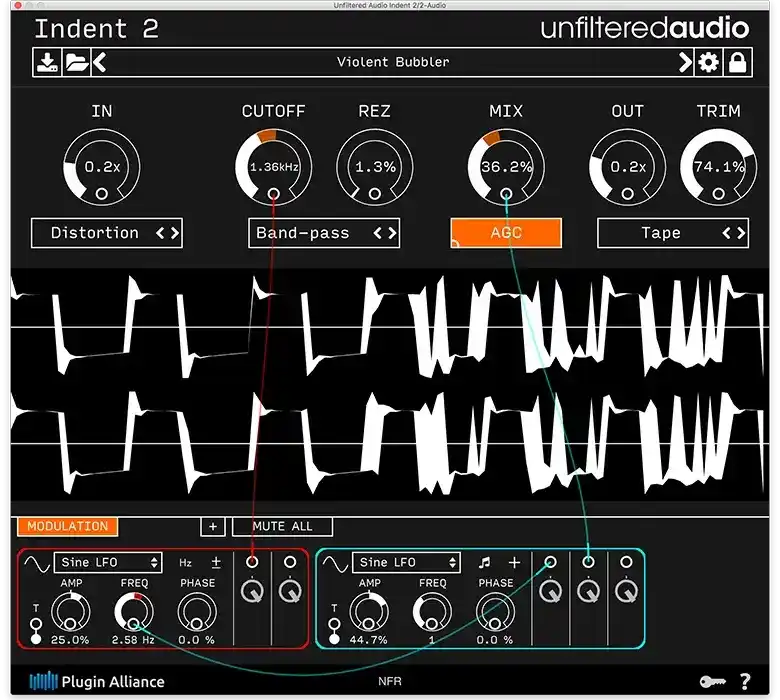Click the red LFO's first output jack

pos(252,562)
